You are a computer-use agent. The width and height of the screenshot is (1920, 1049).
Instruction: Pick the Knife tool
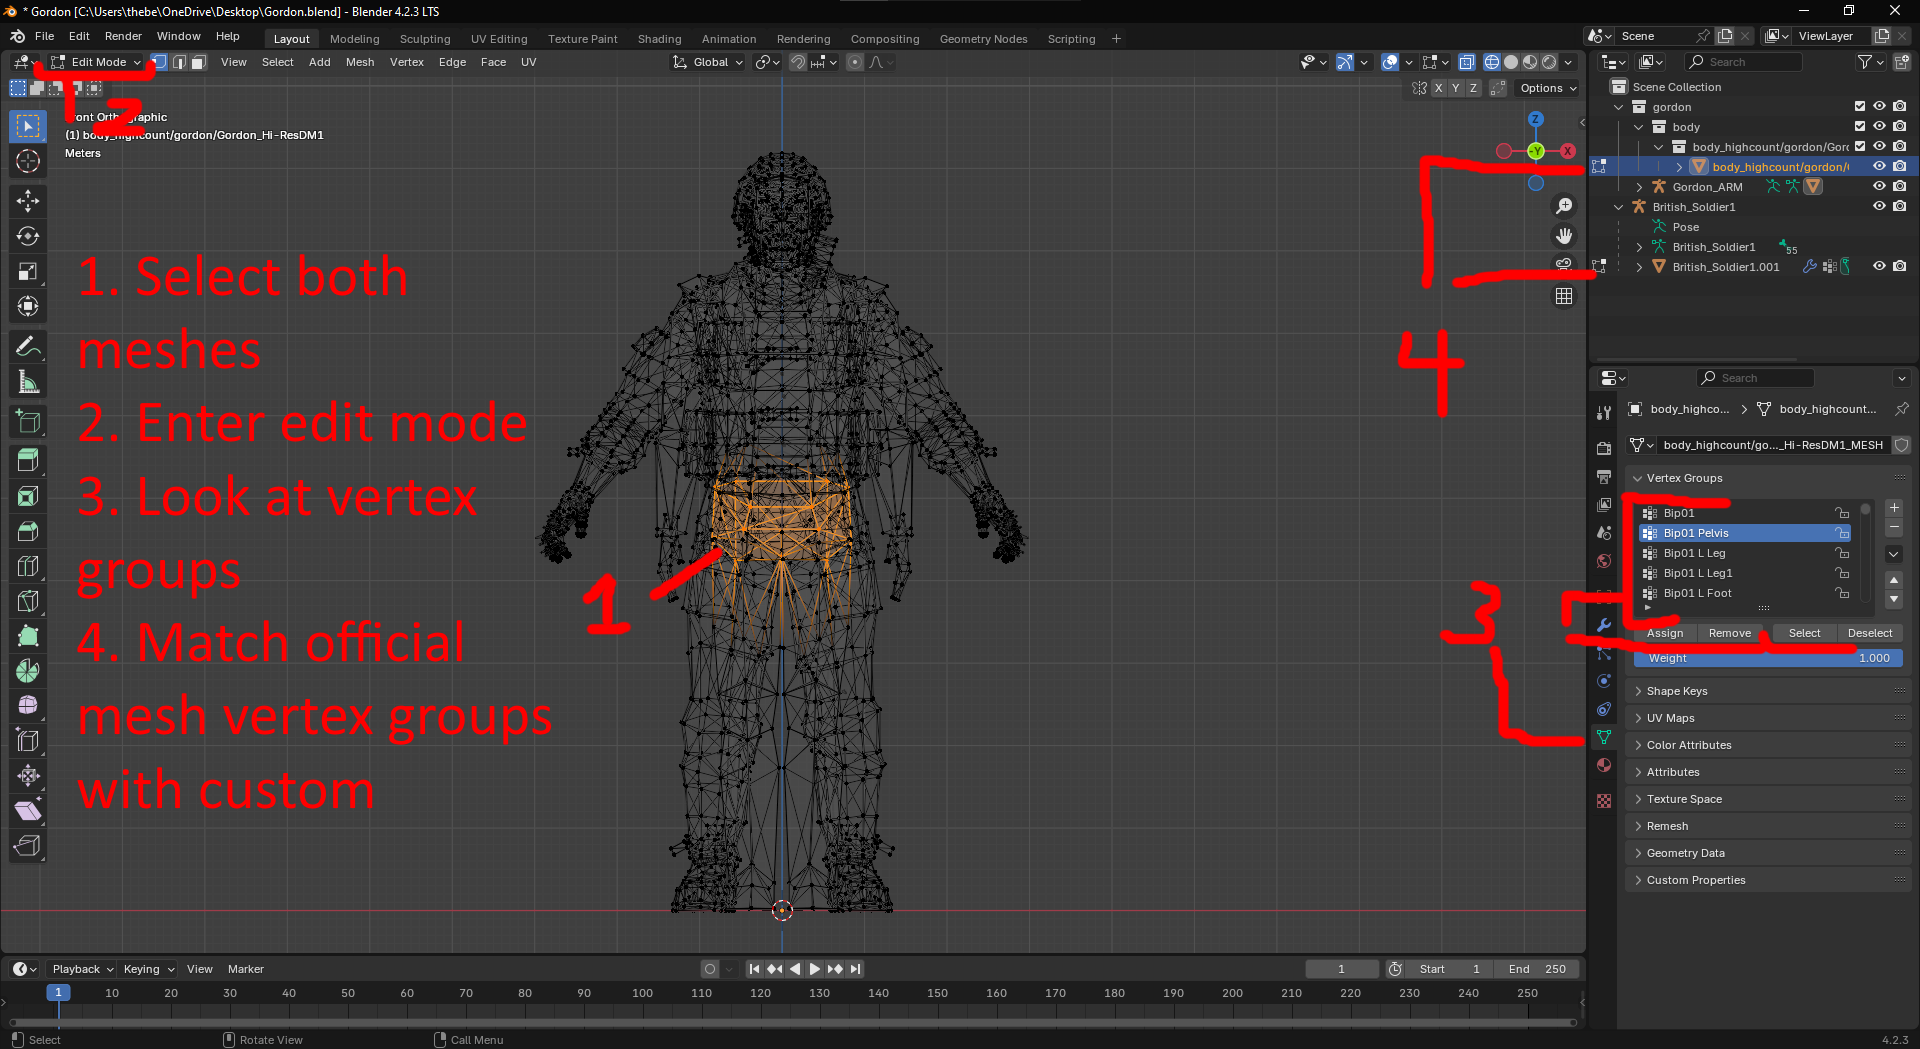click(28, 601)
